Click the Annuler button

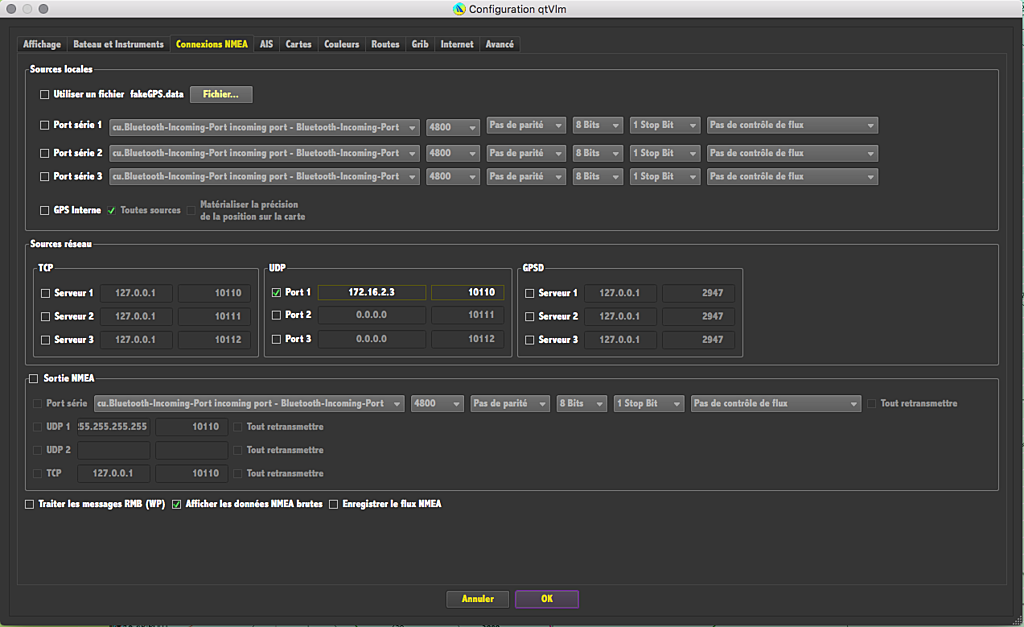(x=477, y=599)
